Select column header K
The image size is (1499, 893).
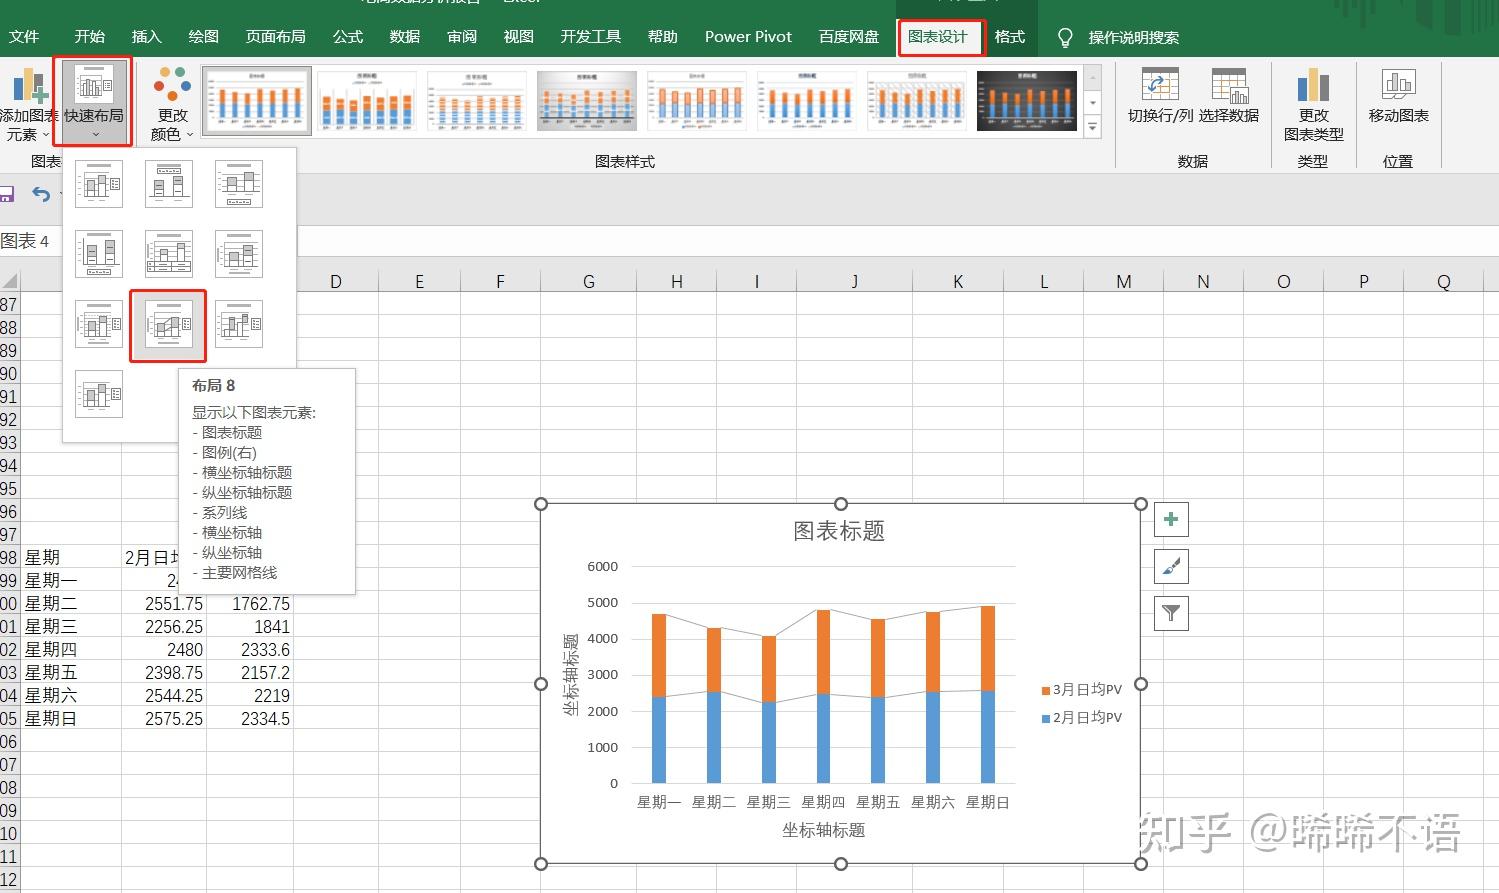click(958, 282)
